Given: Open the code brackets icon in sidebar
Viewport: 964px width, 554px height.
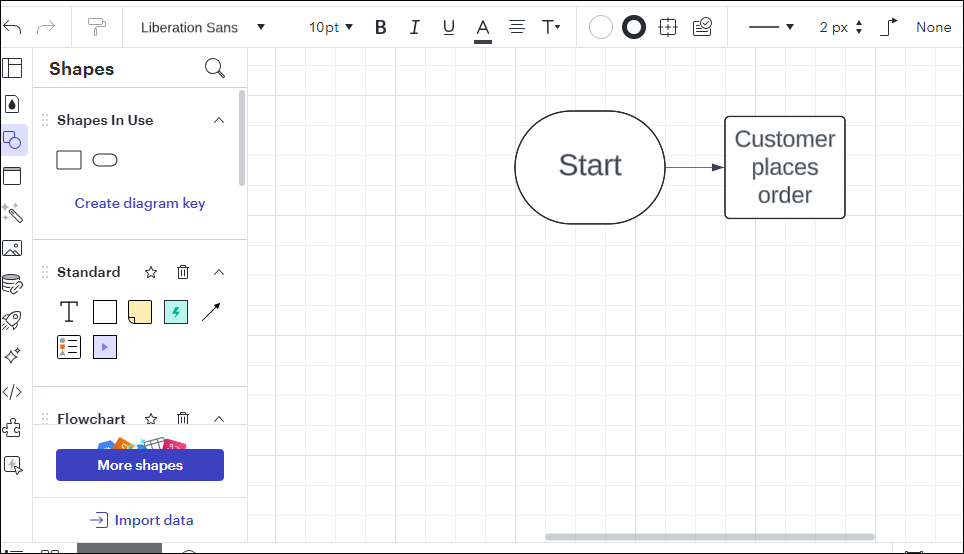Looking at the screenshot, I should (x=12, y=392).
